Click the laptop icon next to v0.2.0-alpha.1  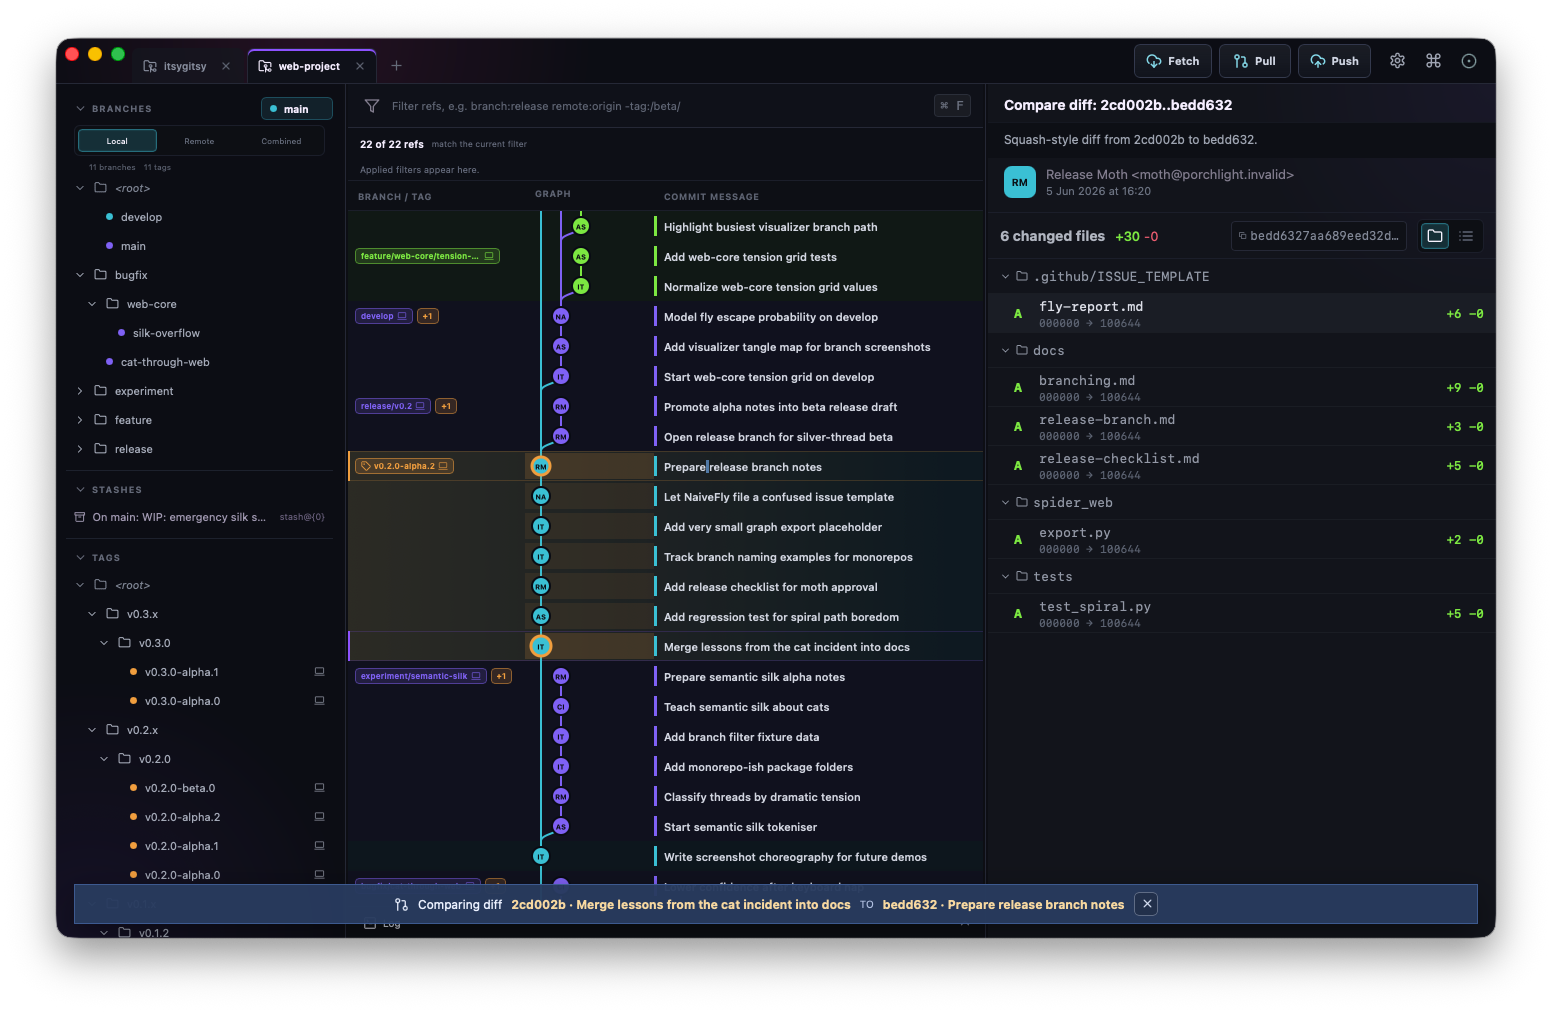point(320,846)
